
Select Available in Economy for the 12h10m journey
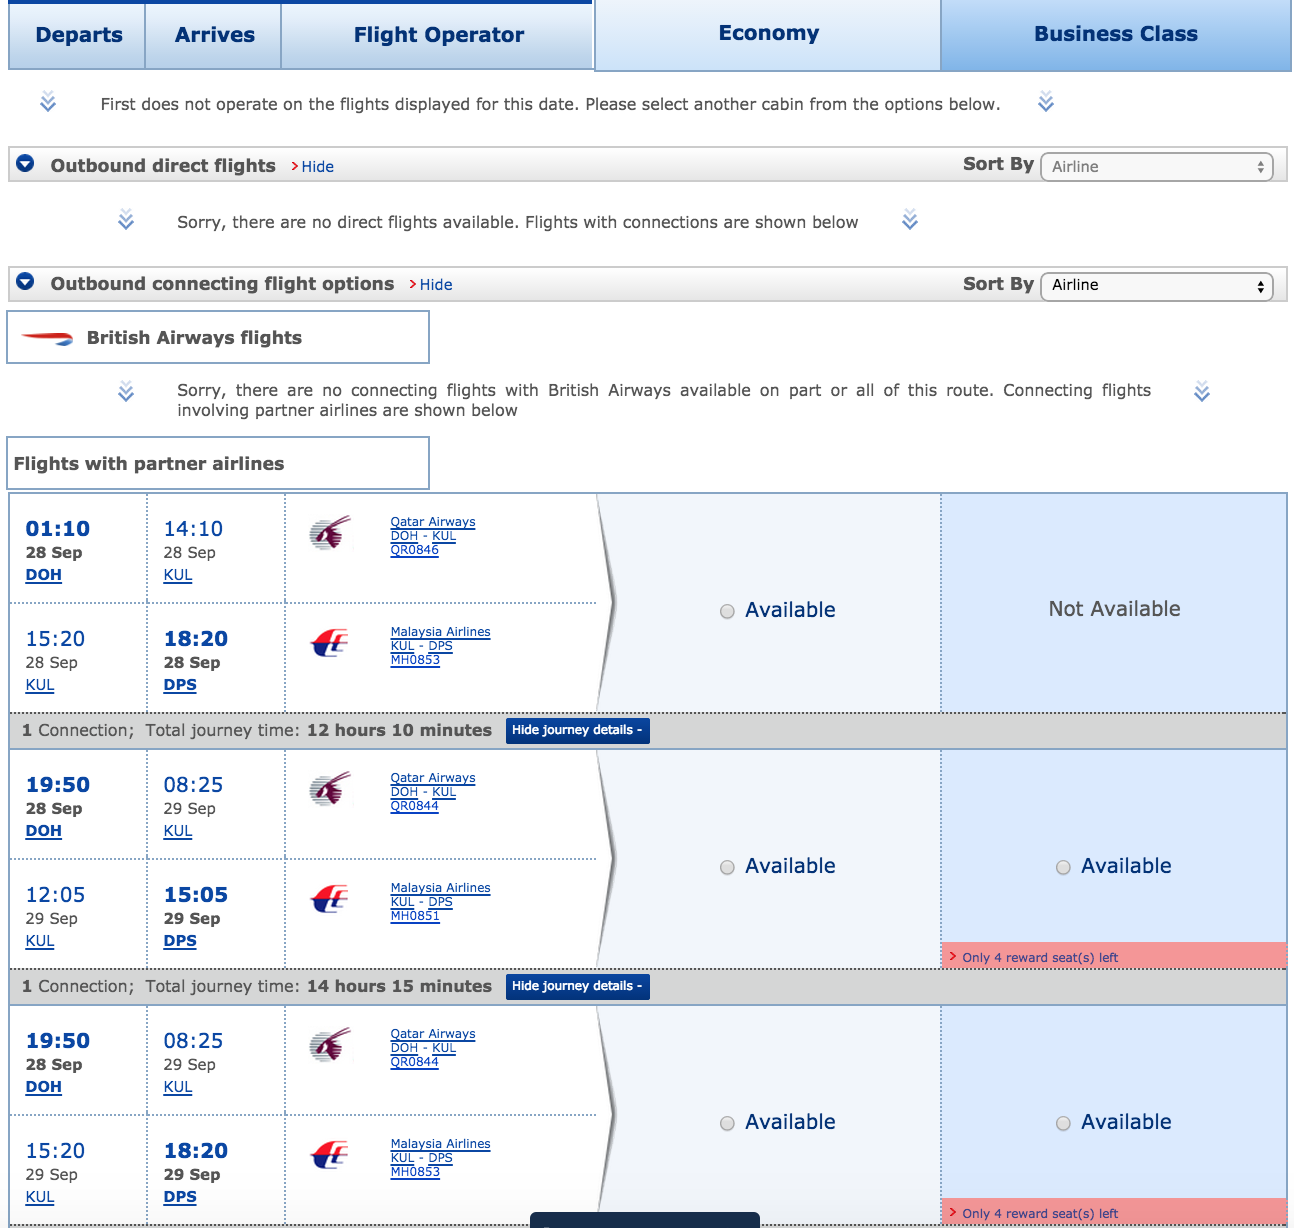727,611
